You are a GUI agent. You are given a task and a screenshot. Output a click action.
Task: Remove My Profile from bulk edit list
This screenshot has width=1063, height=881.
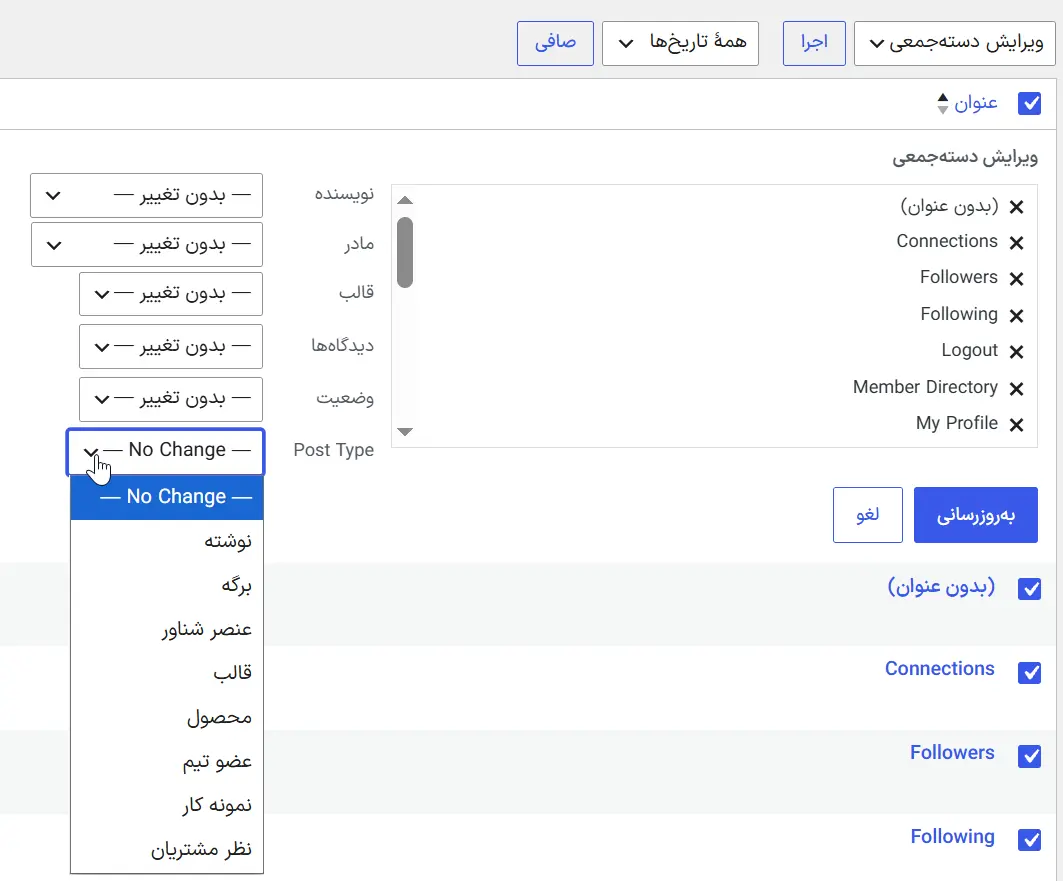1016,425
